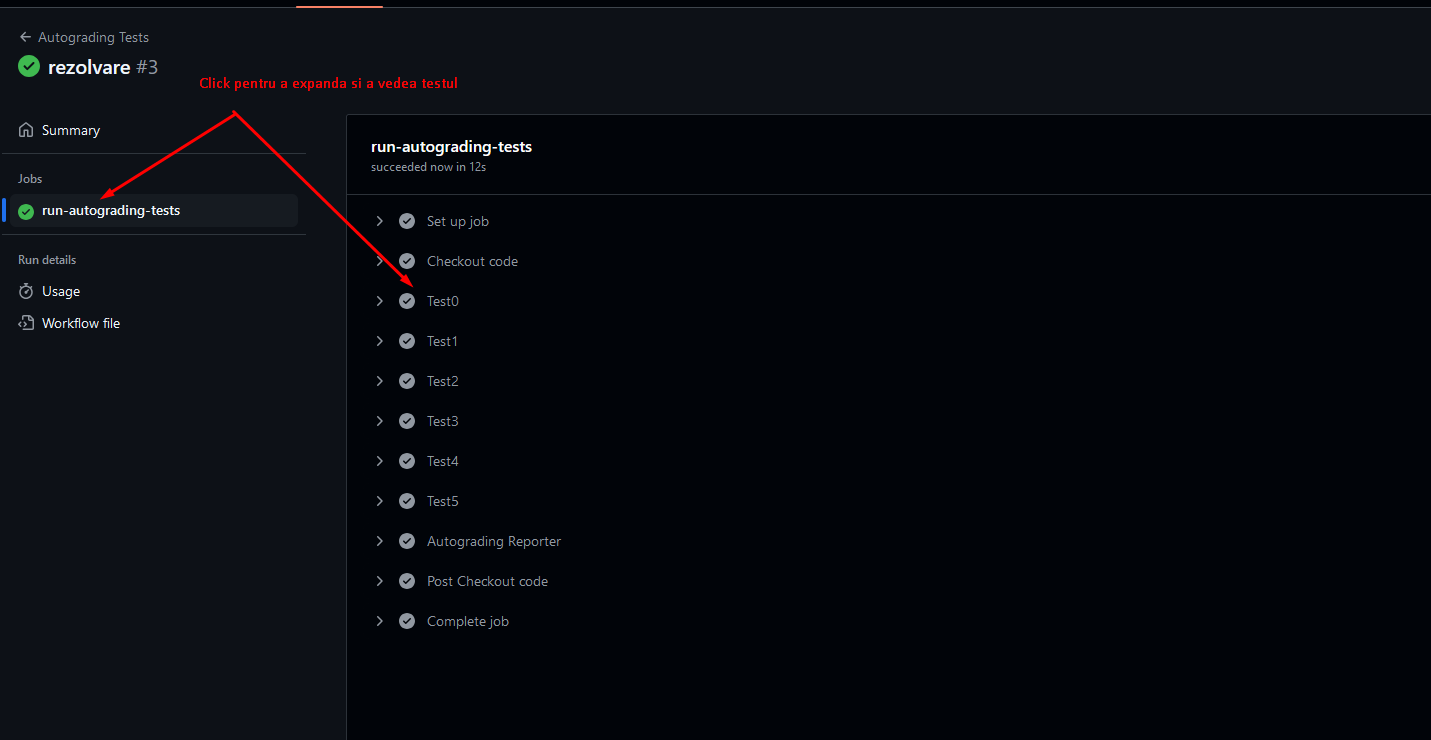Click the Post Checkout code step label

[487, 581]
